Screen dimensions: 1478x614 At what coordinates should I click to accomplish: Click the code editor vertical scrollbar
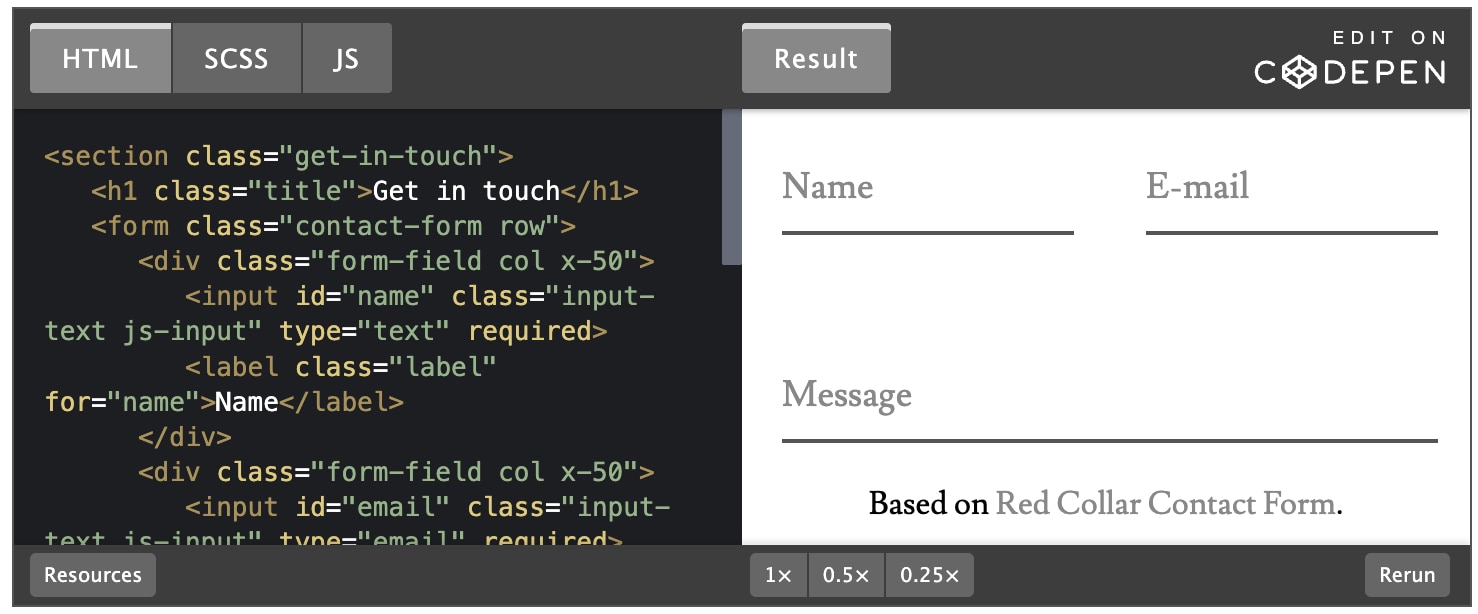[731, 190]
